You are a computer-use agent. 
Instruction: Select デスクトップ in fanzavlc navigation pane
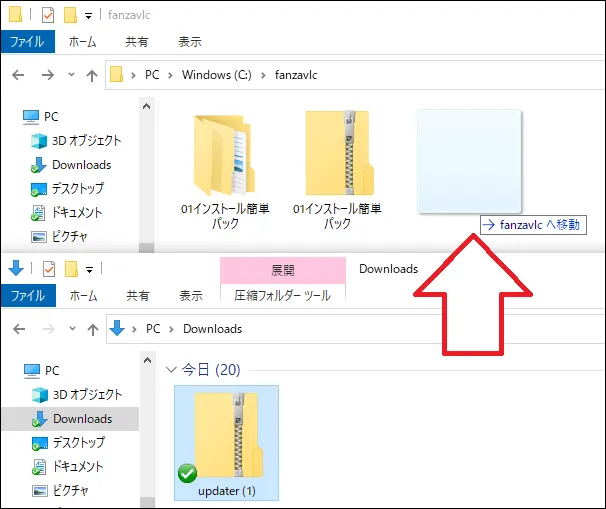67,188
